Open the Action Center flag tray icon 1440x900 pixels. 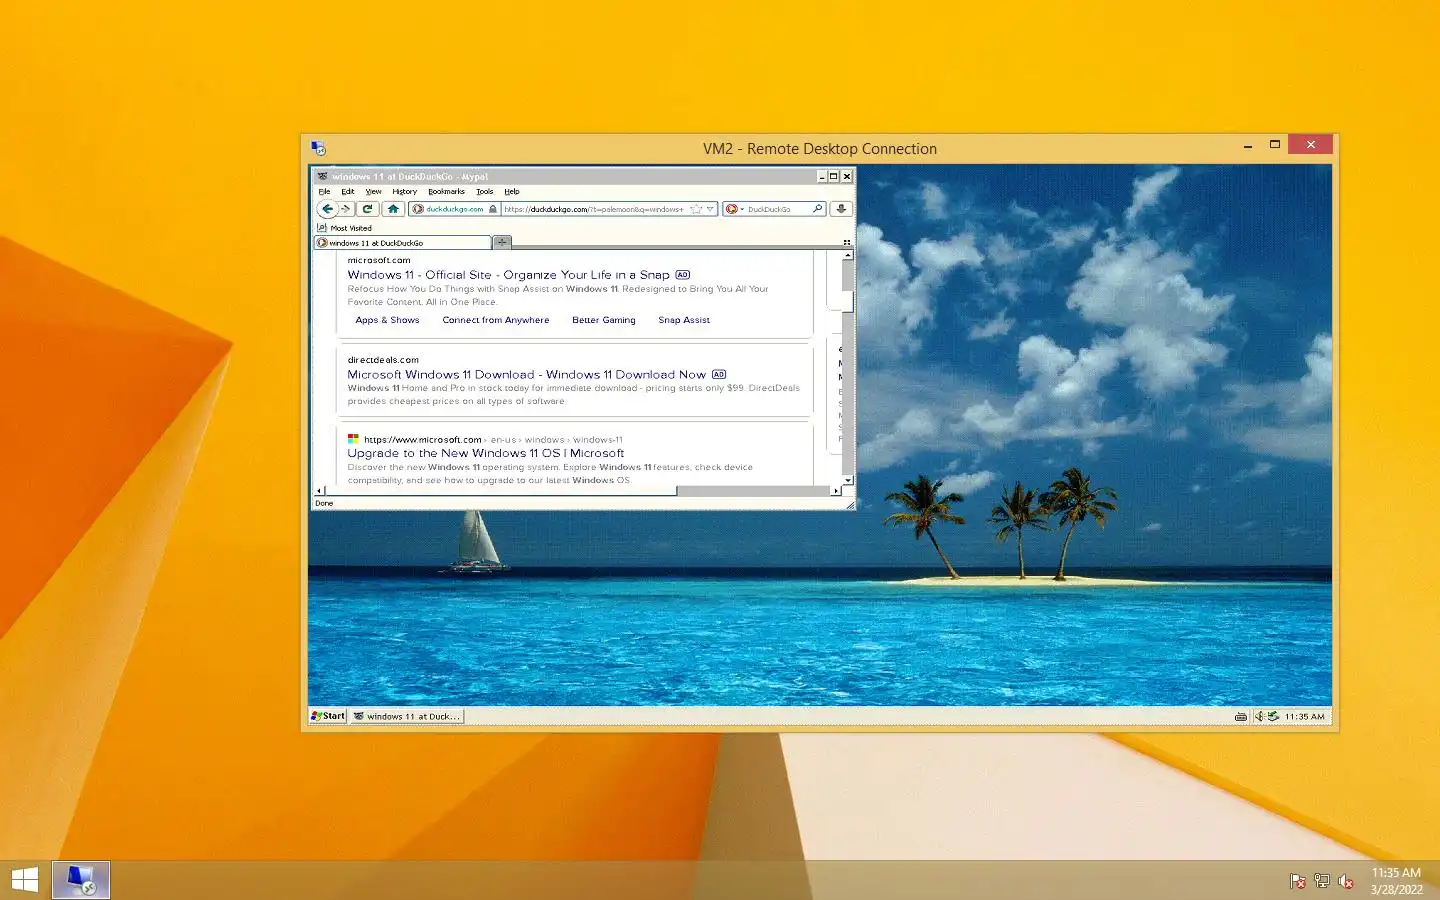pyautogui.click(x=1297, y=881)
